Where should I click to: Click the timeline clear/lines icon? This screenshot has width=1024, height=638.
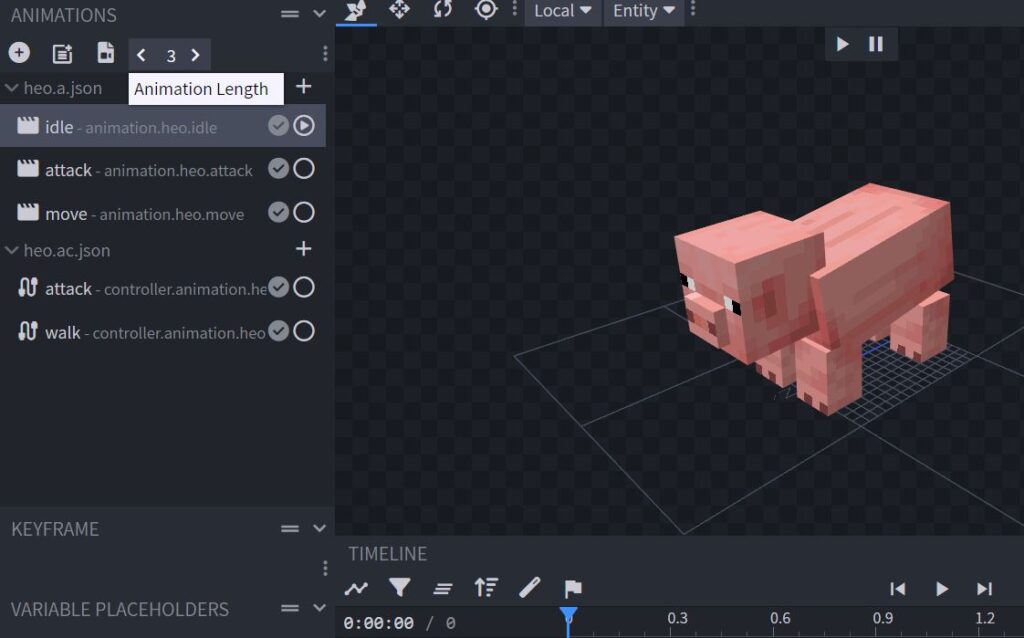(443, 589)
